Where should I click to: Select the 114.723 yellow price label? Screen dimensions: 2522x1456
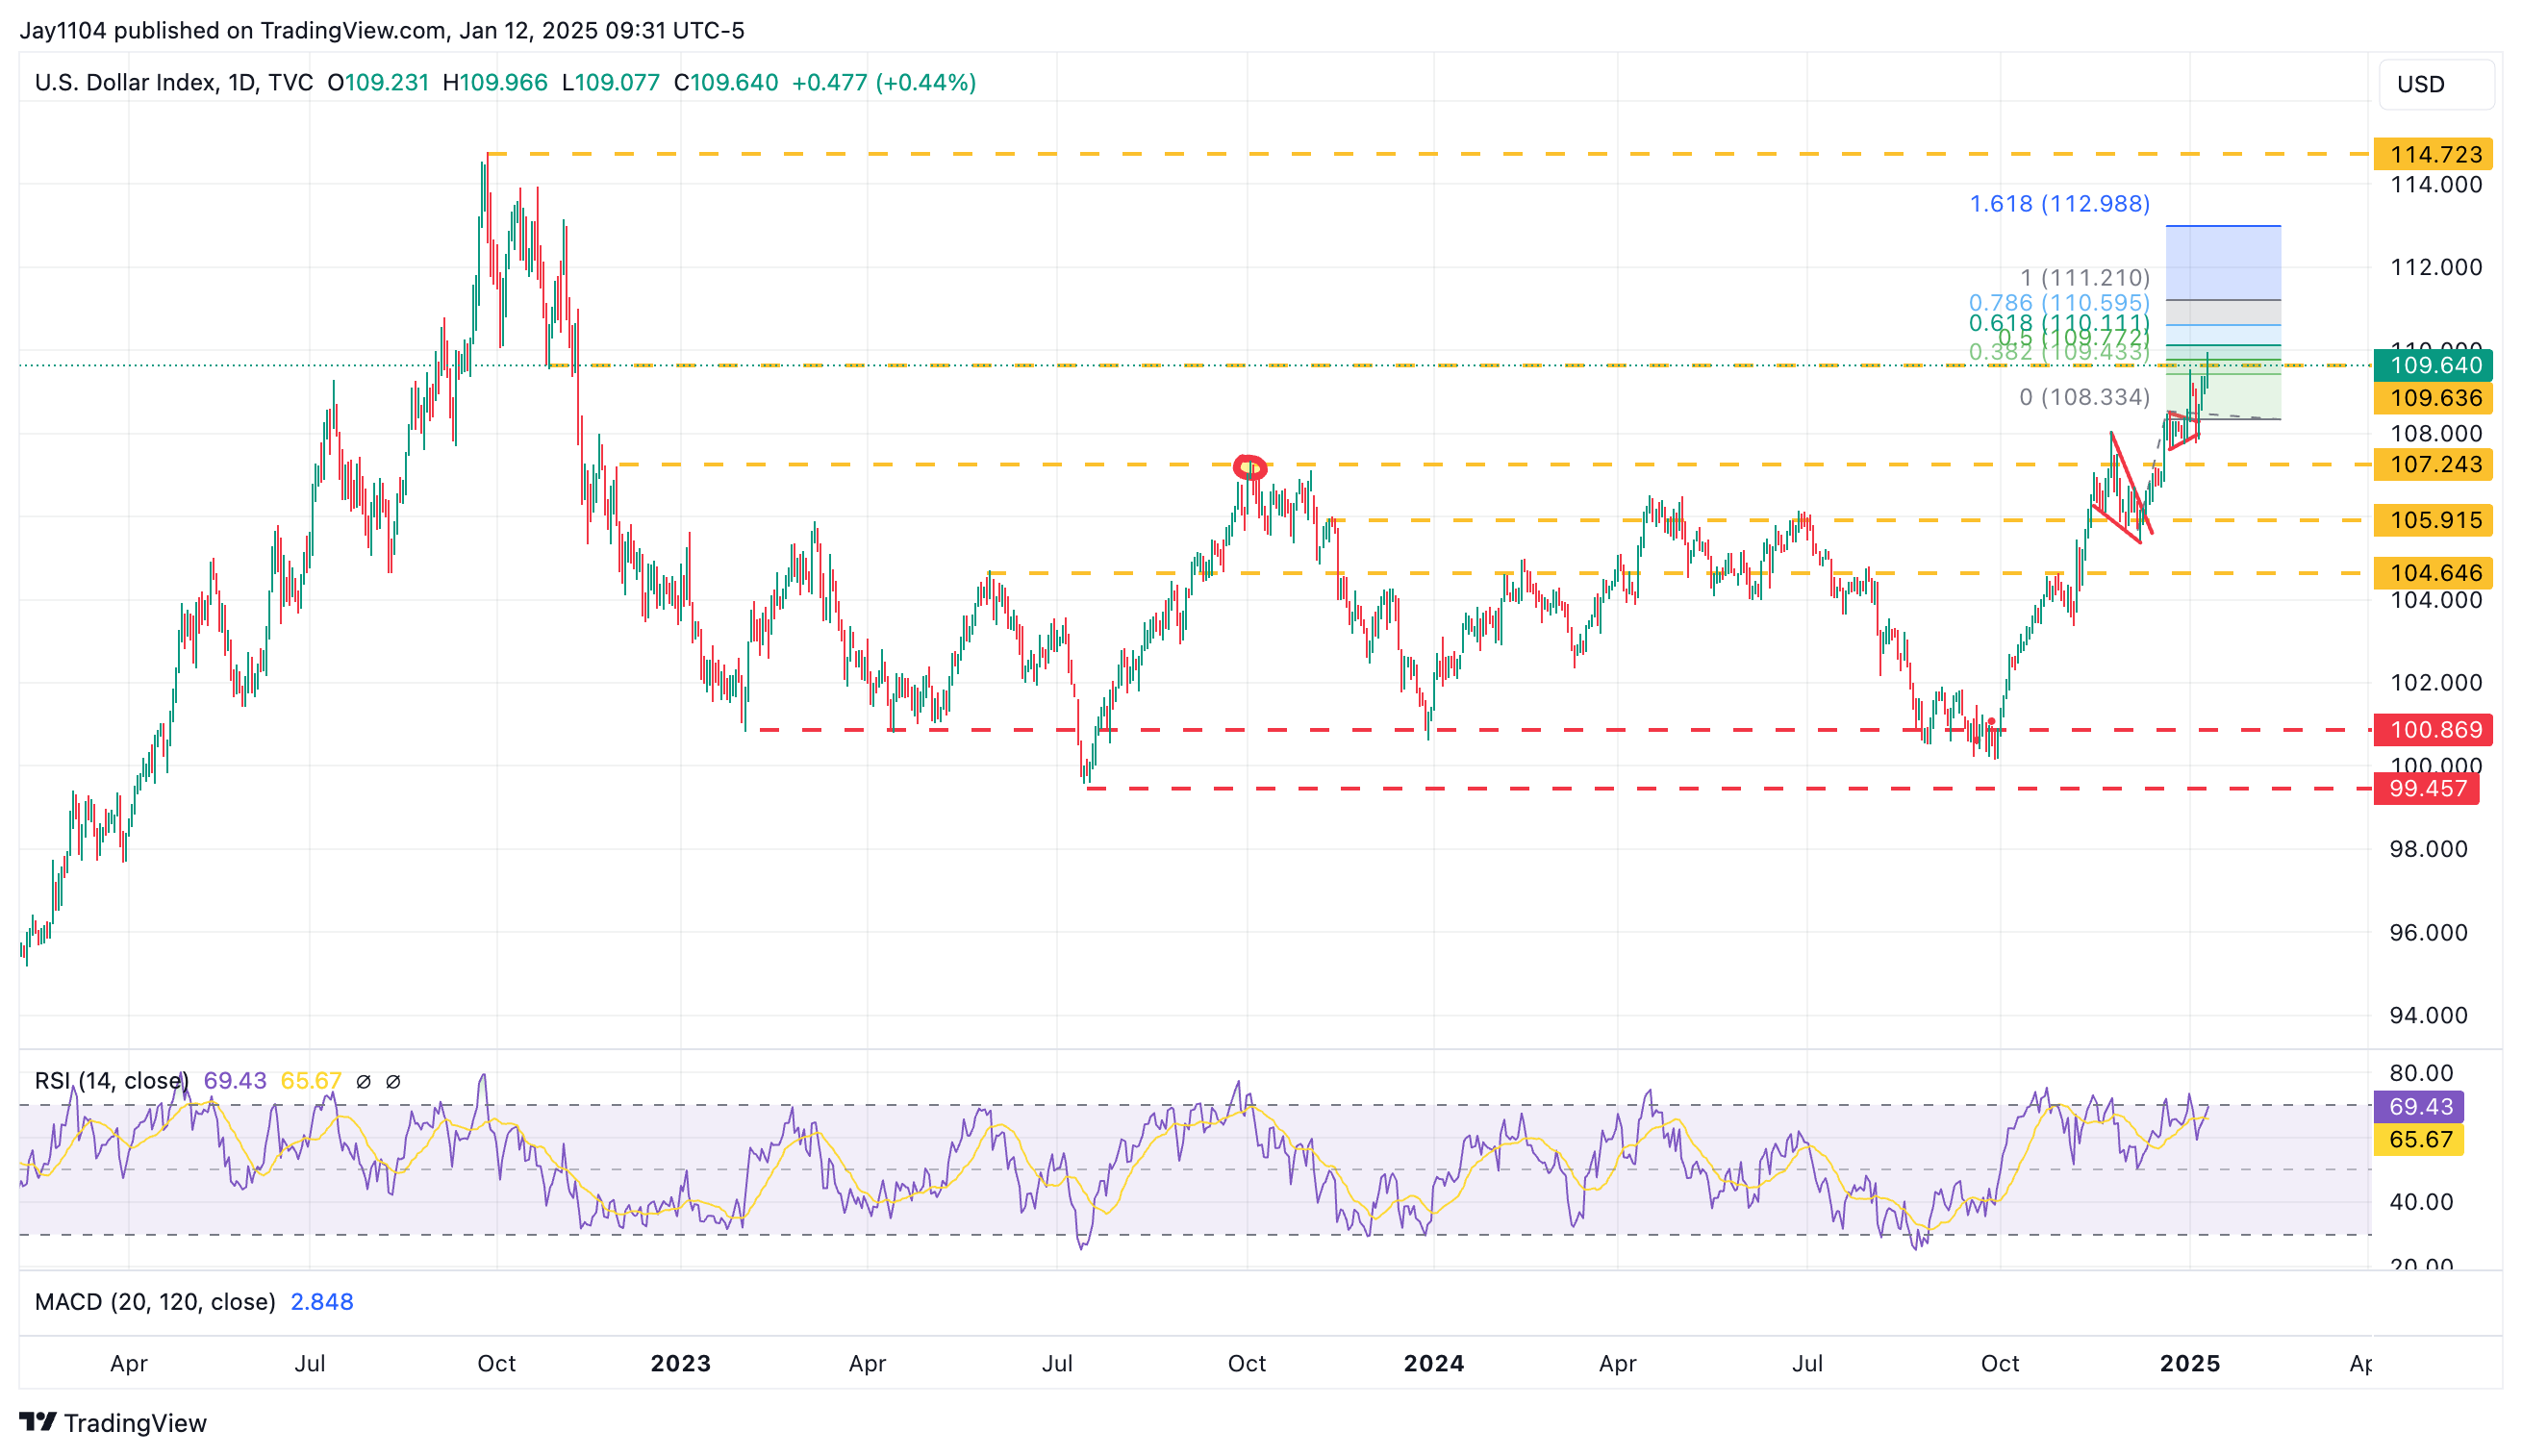(x=2433, y=155)
